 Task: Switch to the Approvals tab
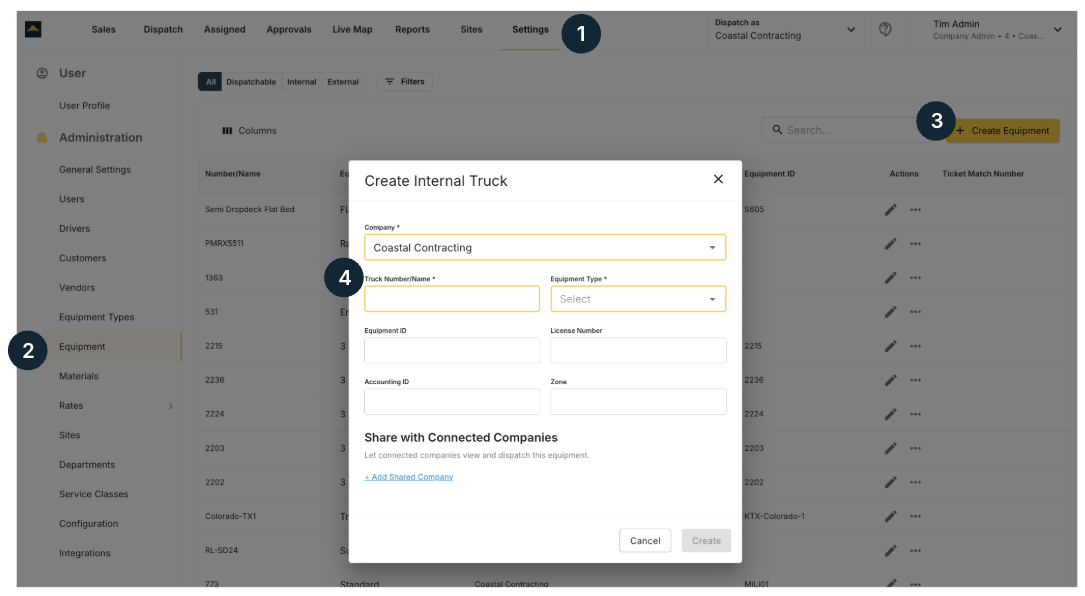pyautogui.click(x=289, y=29)
